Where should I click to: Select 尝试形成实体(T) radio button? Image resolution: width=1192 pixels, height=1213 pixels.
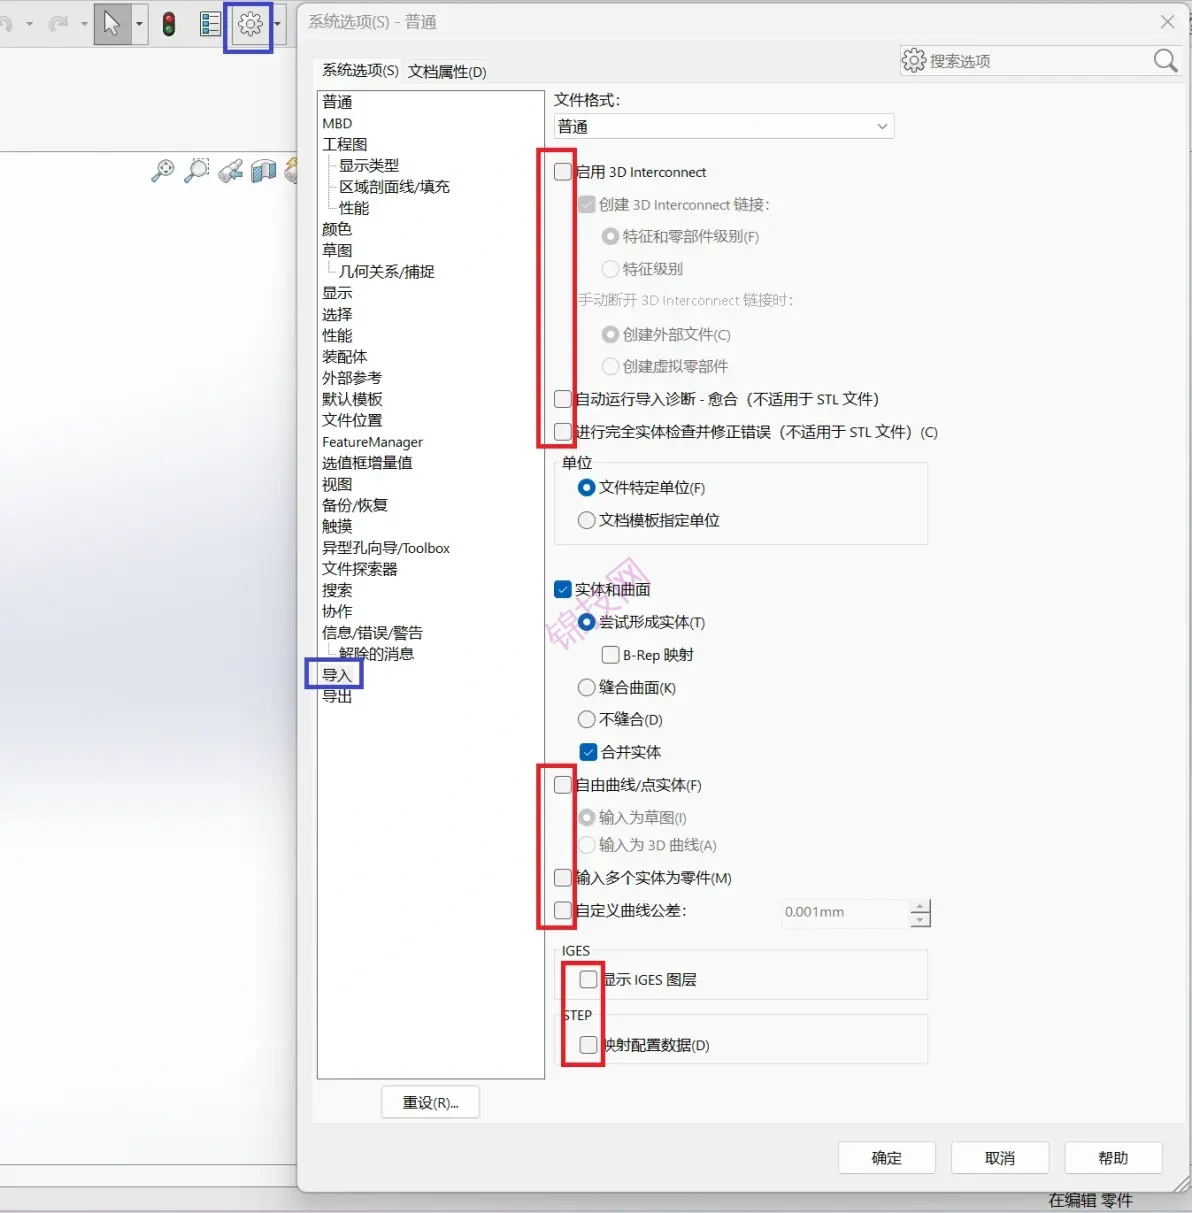tap(587, 622)
